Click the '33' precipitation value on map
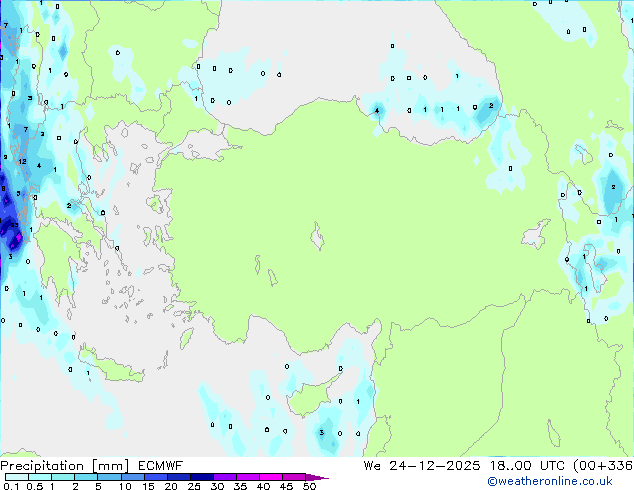This screenshot has height=490, width=634. (x=15, y=225)
